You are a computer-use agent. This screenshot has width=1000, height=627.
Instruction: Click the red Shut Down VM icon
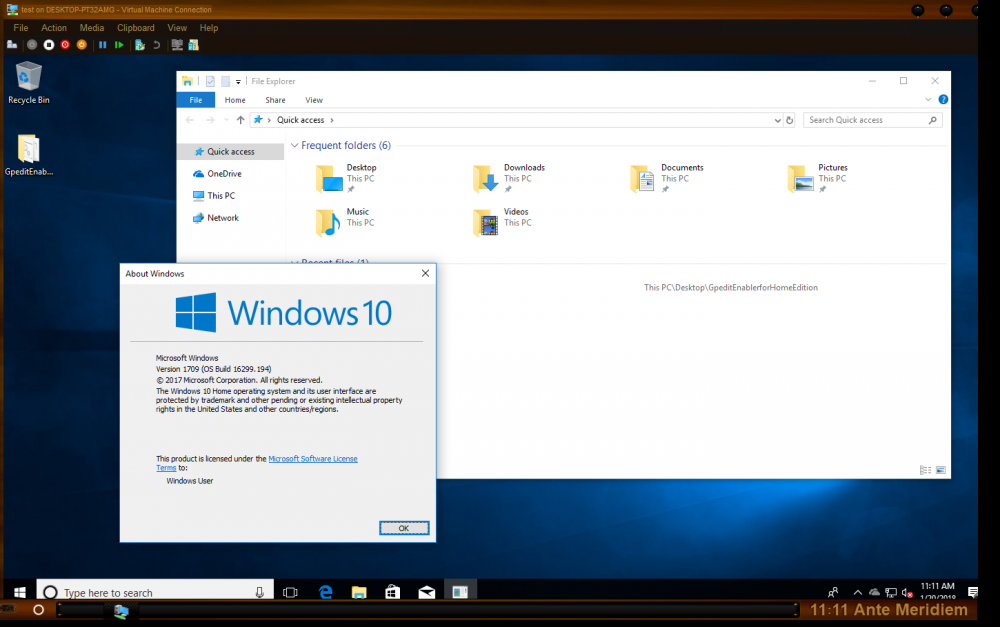65,45
